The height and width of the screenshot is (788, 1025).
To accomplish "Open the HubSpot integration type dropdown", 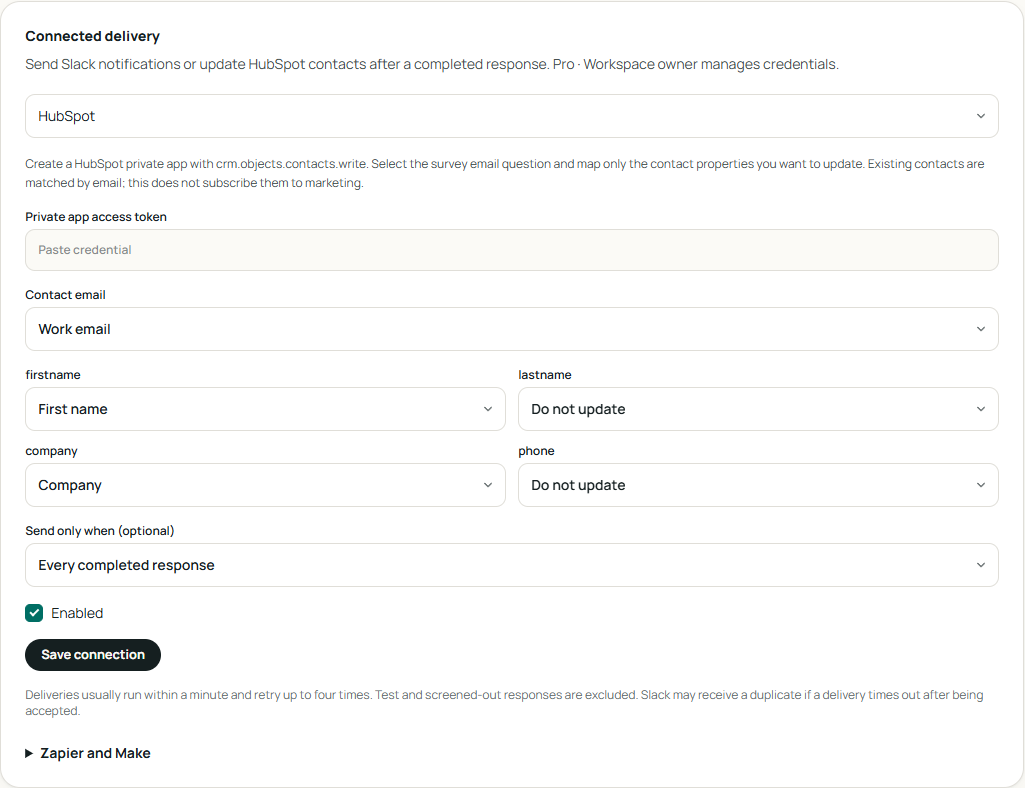I will (511, 116).
